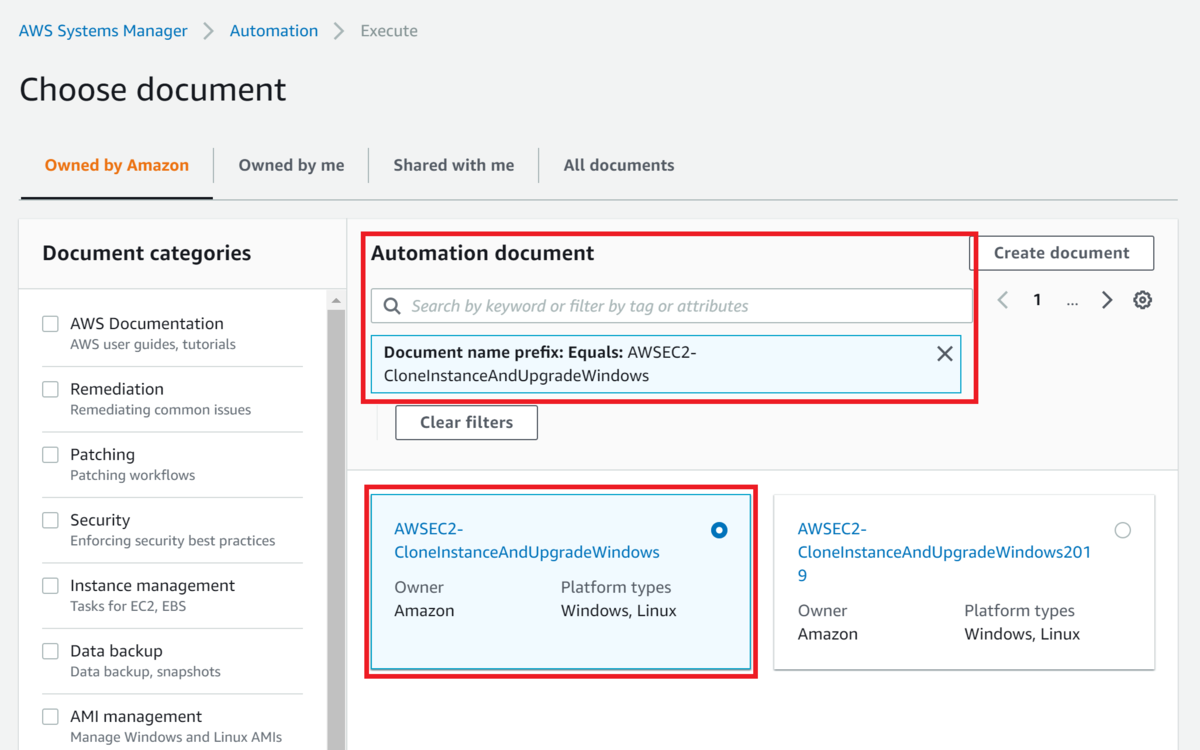Viewport: 1200px width, 750px height.
Task: Check the Patching category
Action: tap(50, 455)
